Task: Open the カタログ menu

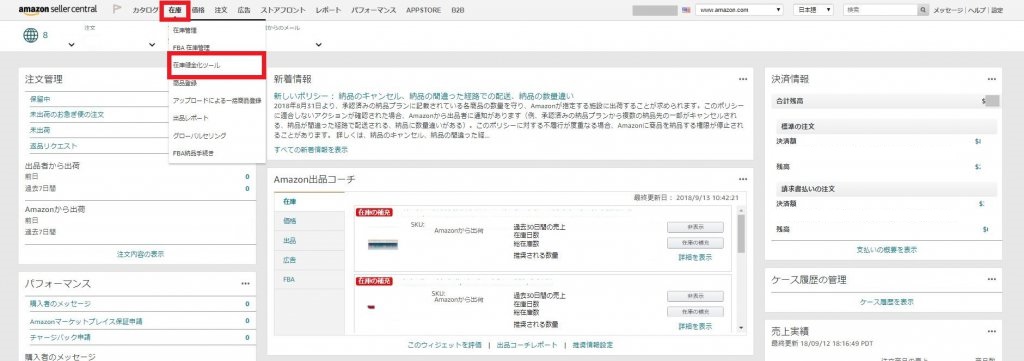Action: [x=146, y=10]
